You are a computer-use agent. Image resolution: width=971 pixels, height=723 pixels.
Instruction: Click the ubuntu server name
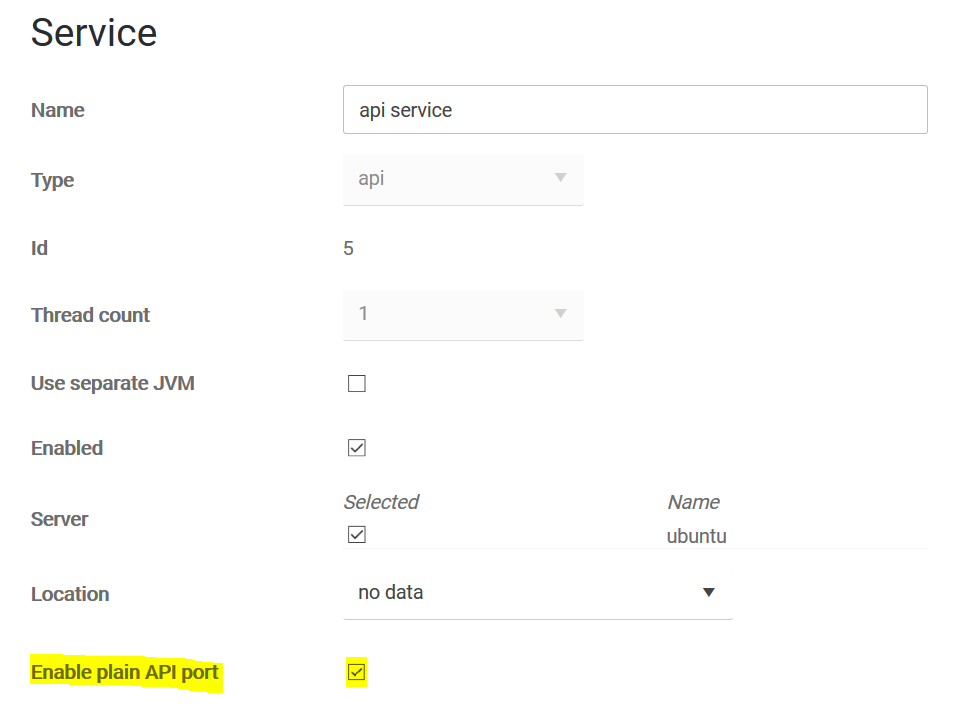696,536
